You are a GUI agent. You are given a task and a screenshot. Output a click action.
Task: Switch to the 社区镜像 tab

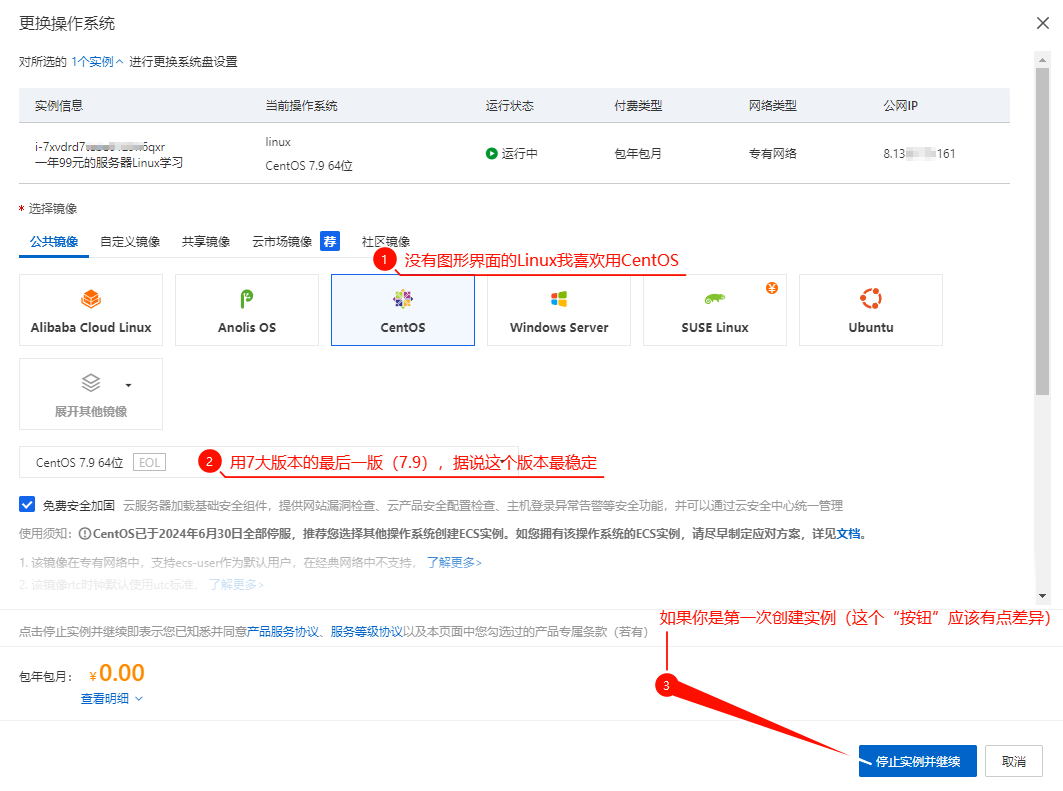coord(386,241)
